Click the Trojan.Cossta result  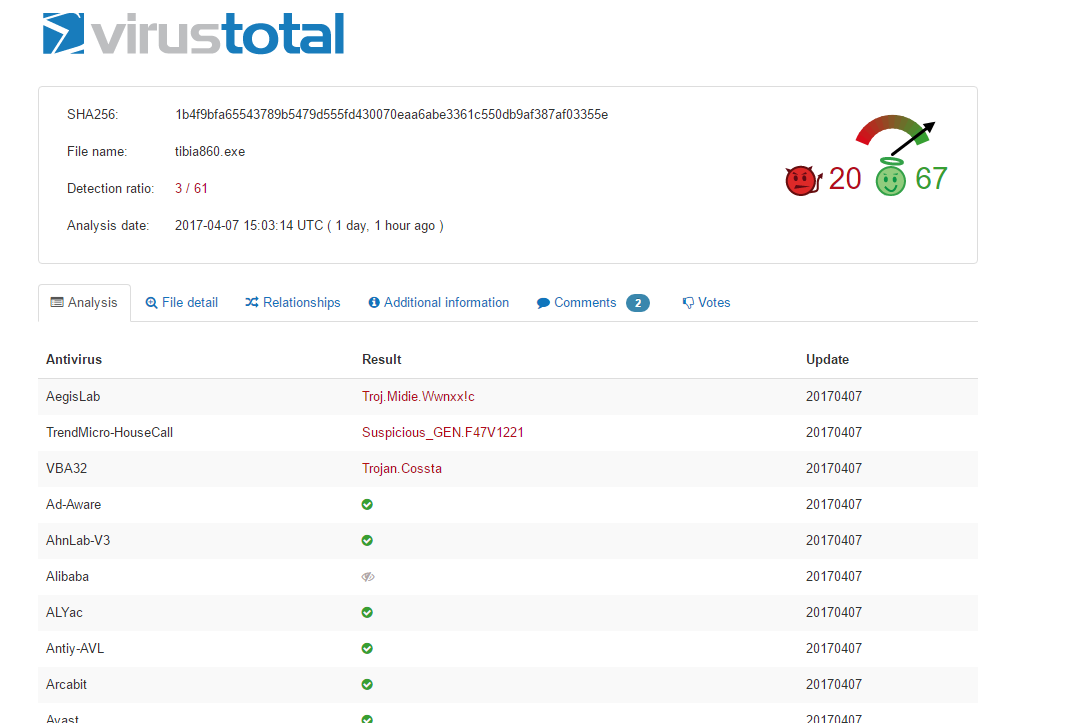tap(402, 469)
